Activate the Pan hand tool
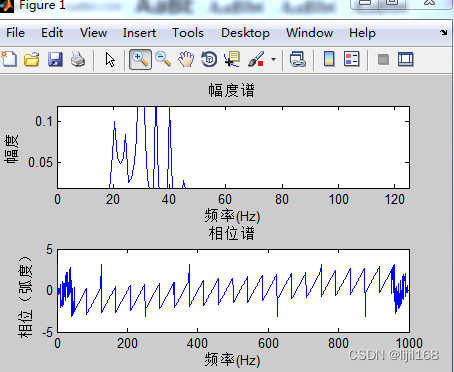 coord(186,60)
